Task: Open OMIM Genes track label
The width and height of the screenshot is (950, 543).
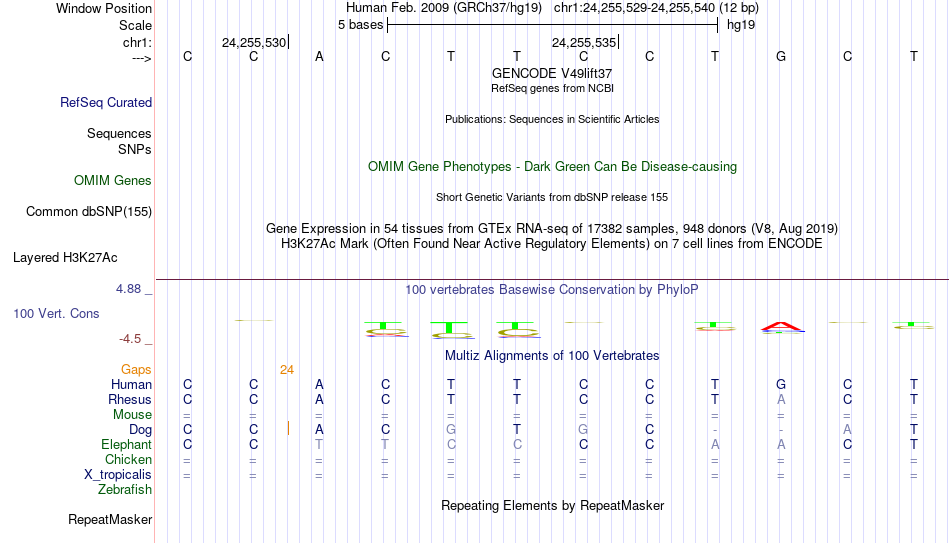Action: (113, 181)
